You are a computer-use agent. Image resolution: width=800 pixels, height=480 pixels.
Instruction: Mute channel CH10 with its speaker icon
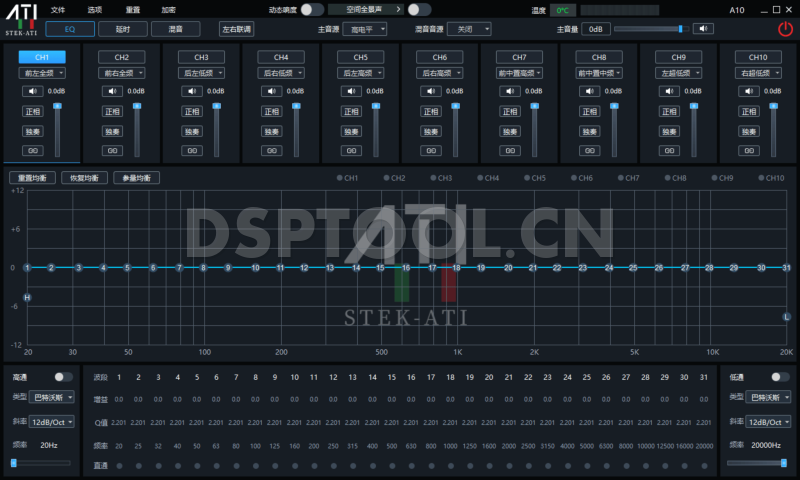[748, 91]
